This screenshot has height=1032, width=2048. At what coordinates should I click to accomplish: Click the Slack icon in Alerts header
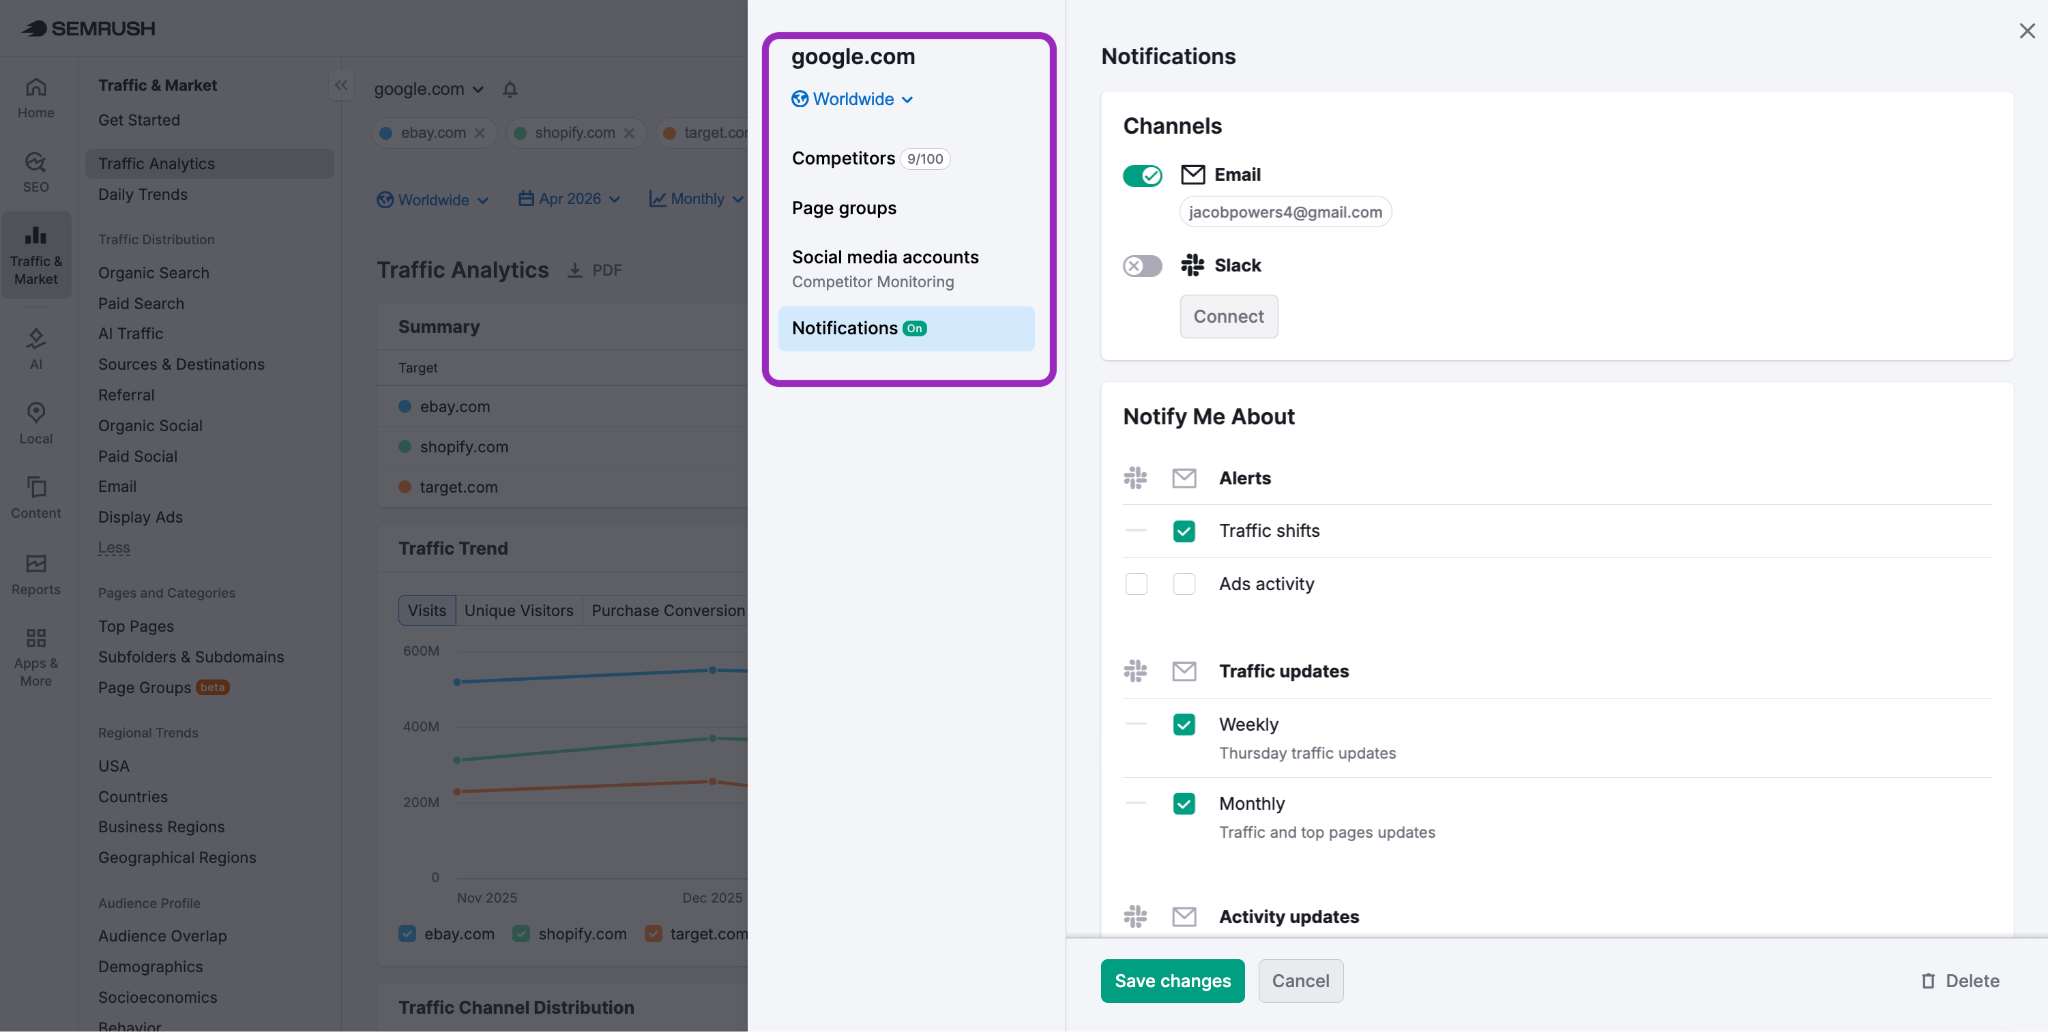coord(1135,478)
